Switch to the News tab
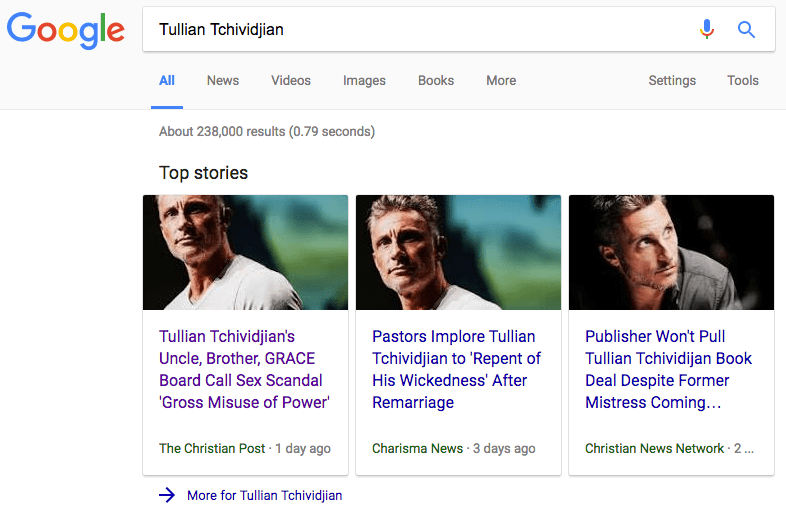This screenshot has width=786, height=514. coord(223,80)
